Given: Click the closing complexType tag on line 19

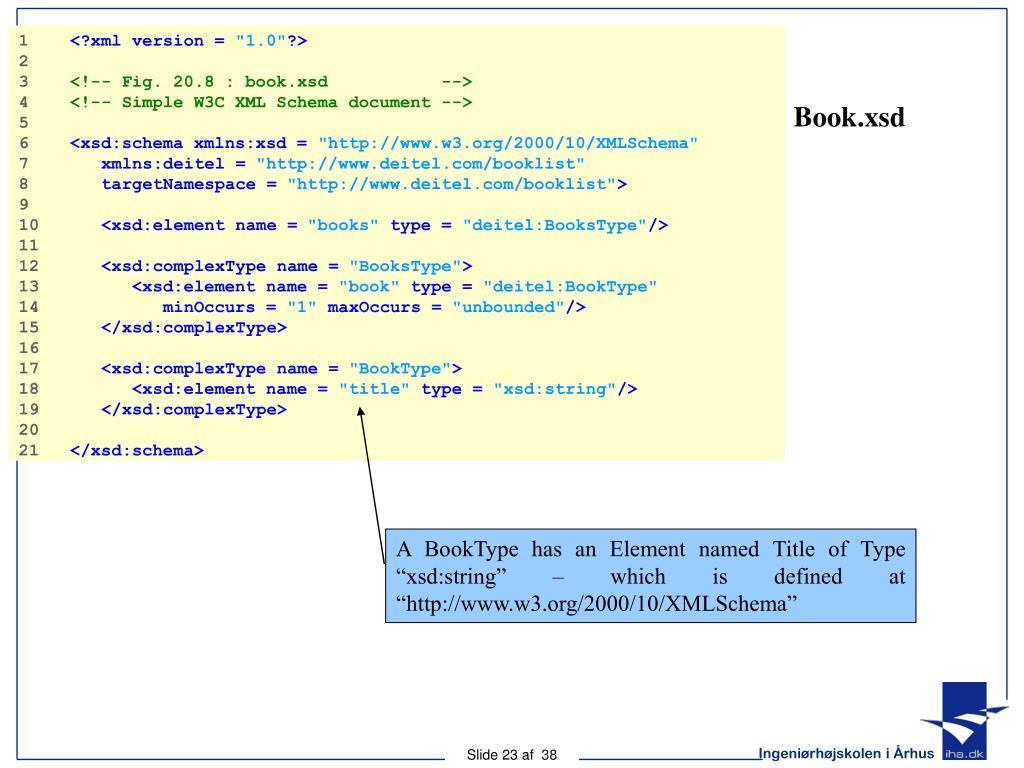Looking at the screenshot, I should (193, 409).
